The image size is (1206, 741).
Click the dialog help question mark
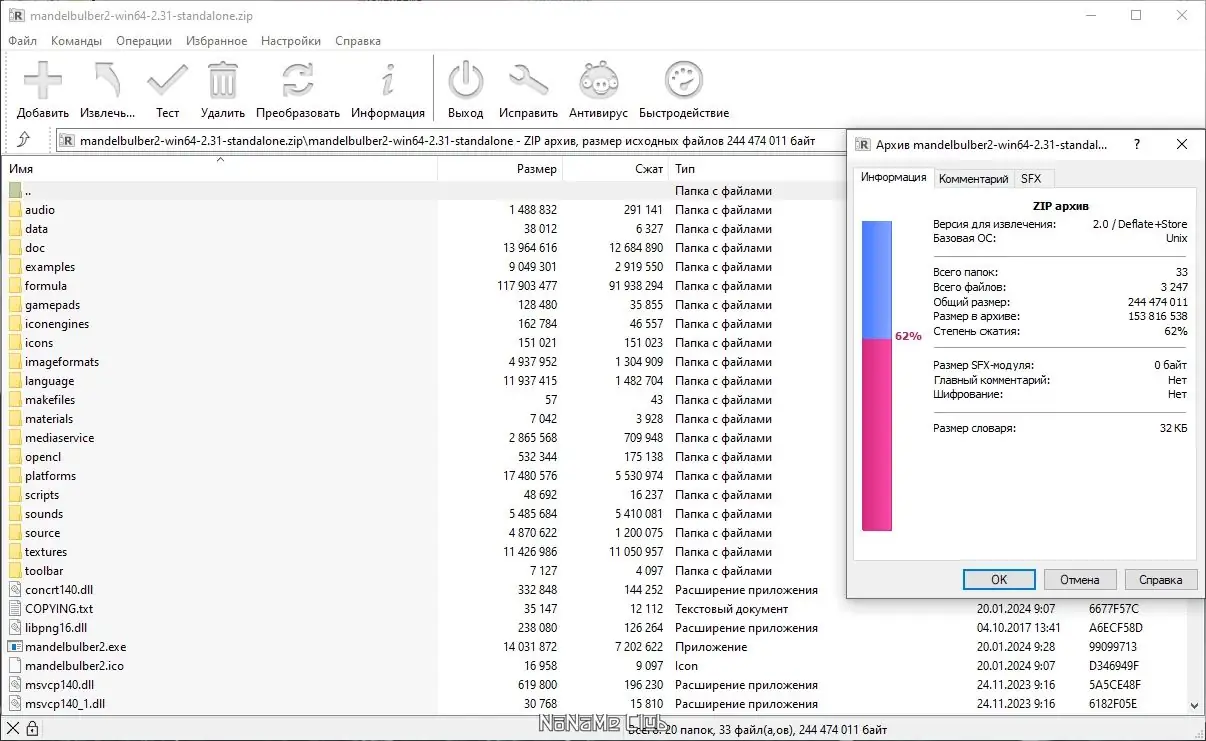[1137, 144]
